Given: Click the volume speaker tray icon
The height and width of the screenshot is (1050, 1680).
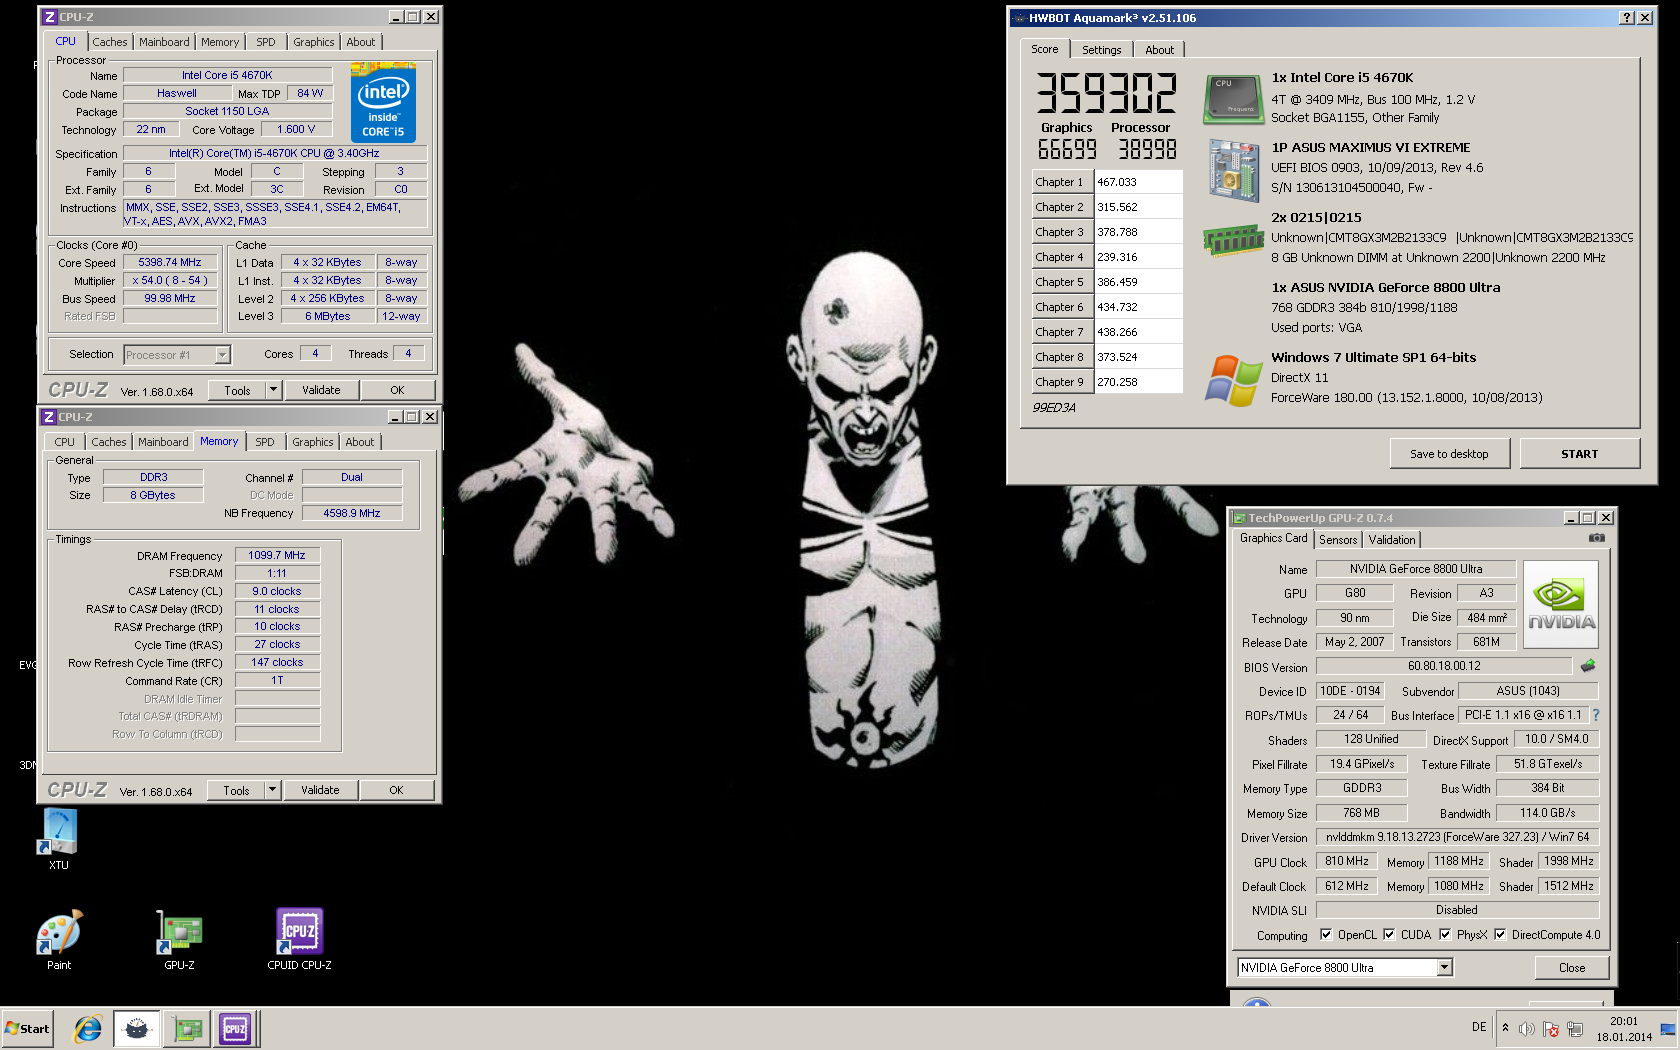Looking at the screenshot, I should (x=1526, y=1029).
